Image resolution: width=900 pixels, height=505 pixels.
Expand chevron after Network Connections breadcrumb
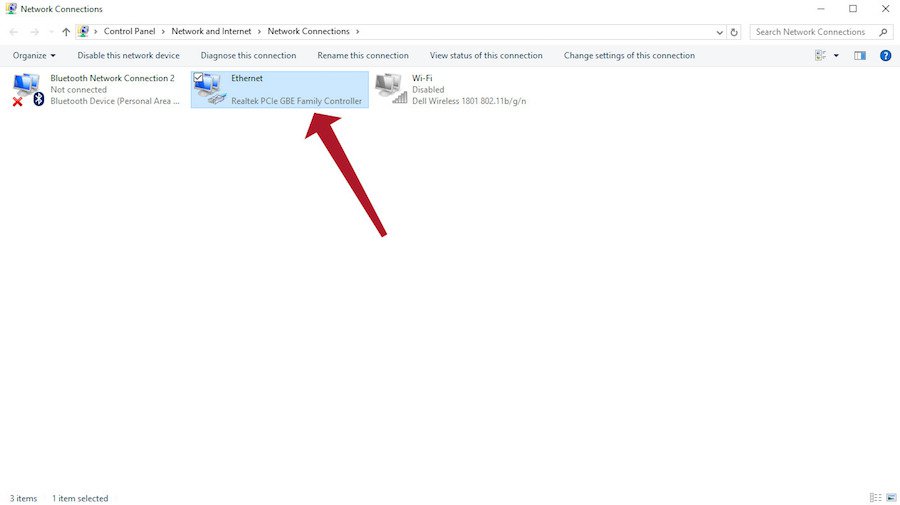(x=357, y=32)
